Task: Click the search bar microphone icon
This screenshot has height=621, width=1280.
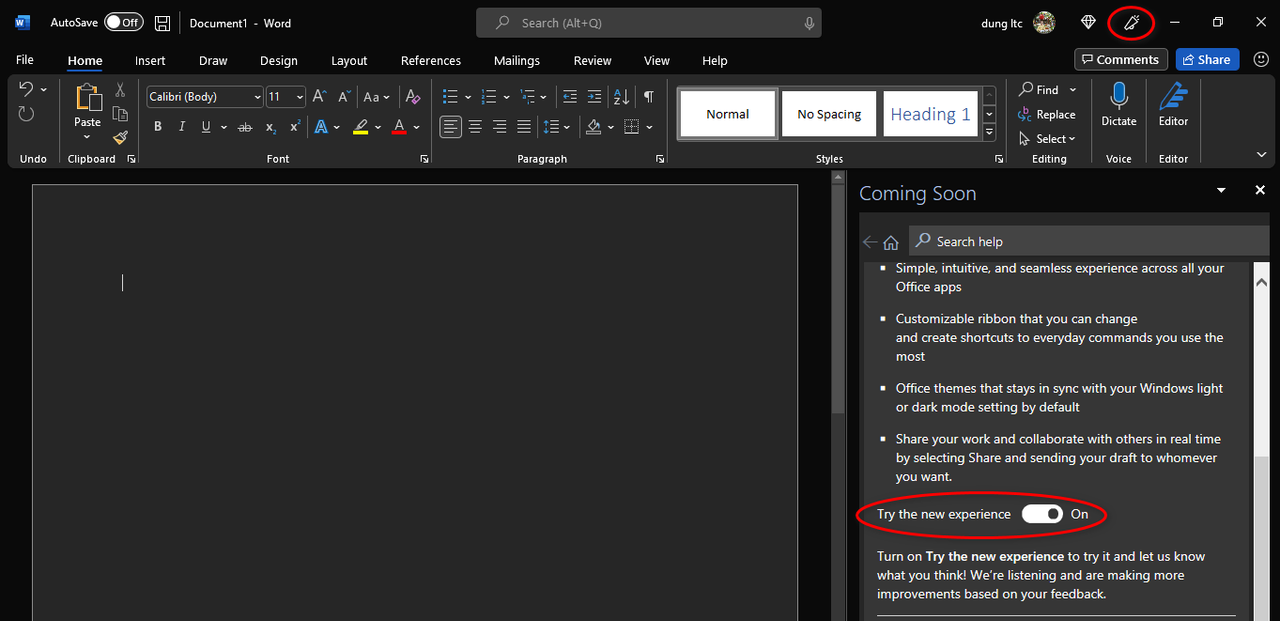Action: click(808, 22)
